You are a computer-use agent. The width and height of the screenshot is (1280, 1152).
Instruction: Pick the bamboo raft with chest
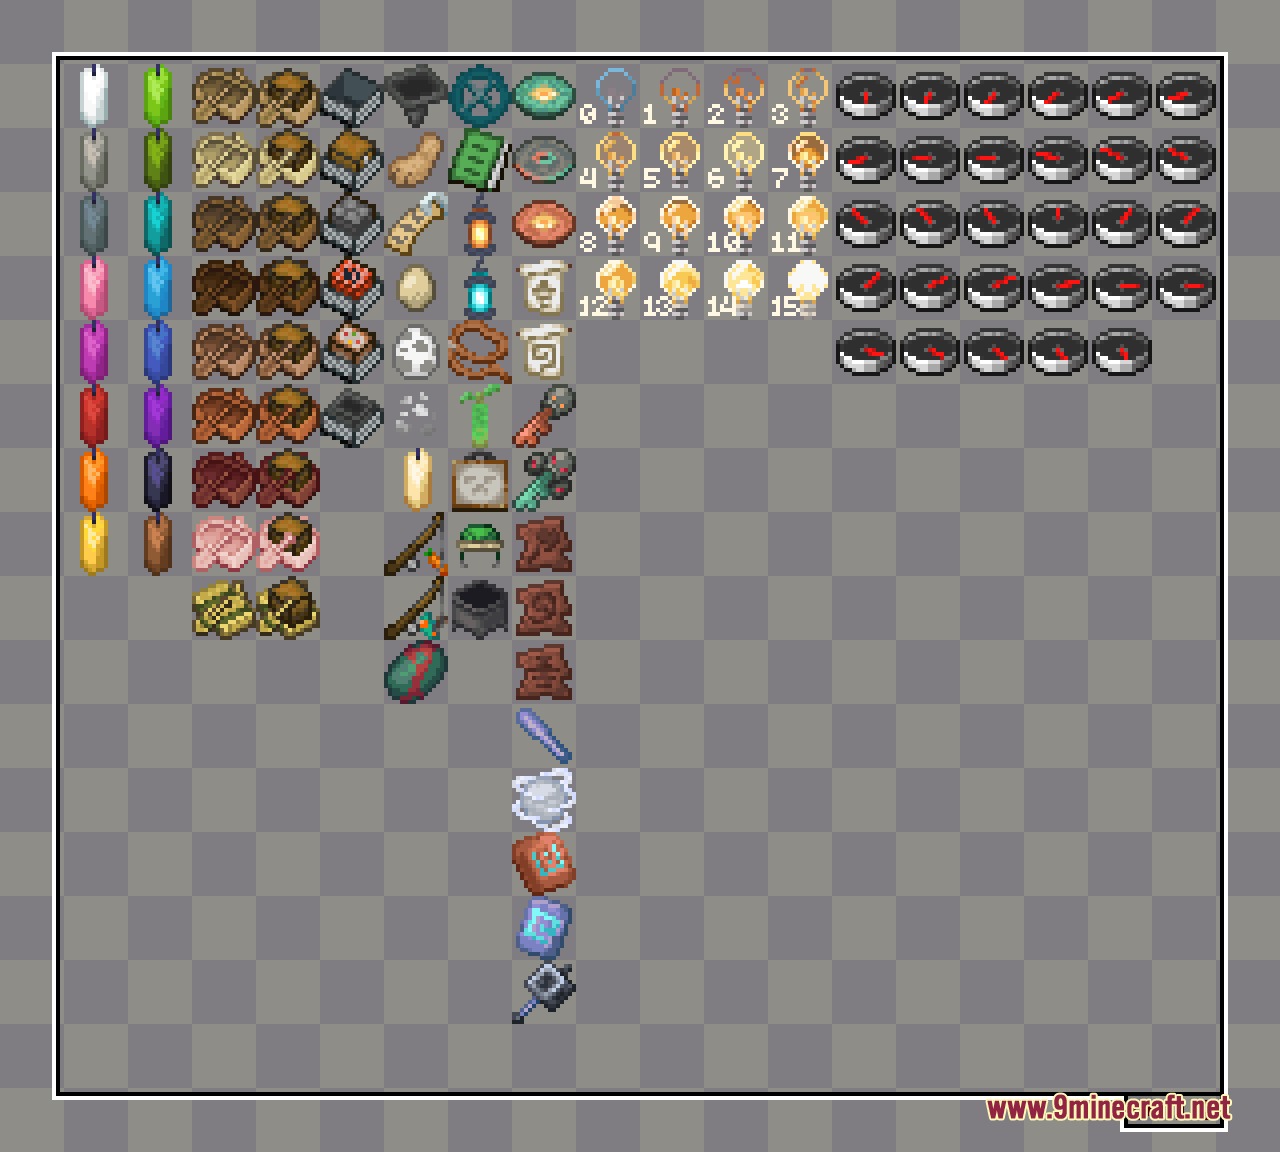click(288, 606)
